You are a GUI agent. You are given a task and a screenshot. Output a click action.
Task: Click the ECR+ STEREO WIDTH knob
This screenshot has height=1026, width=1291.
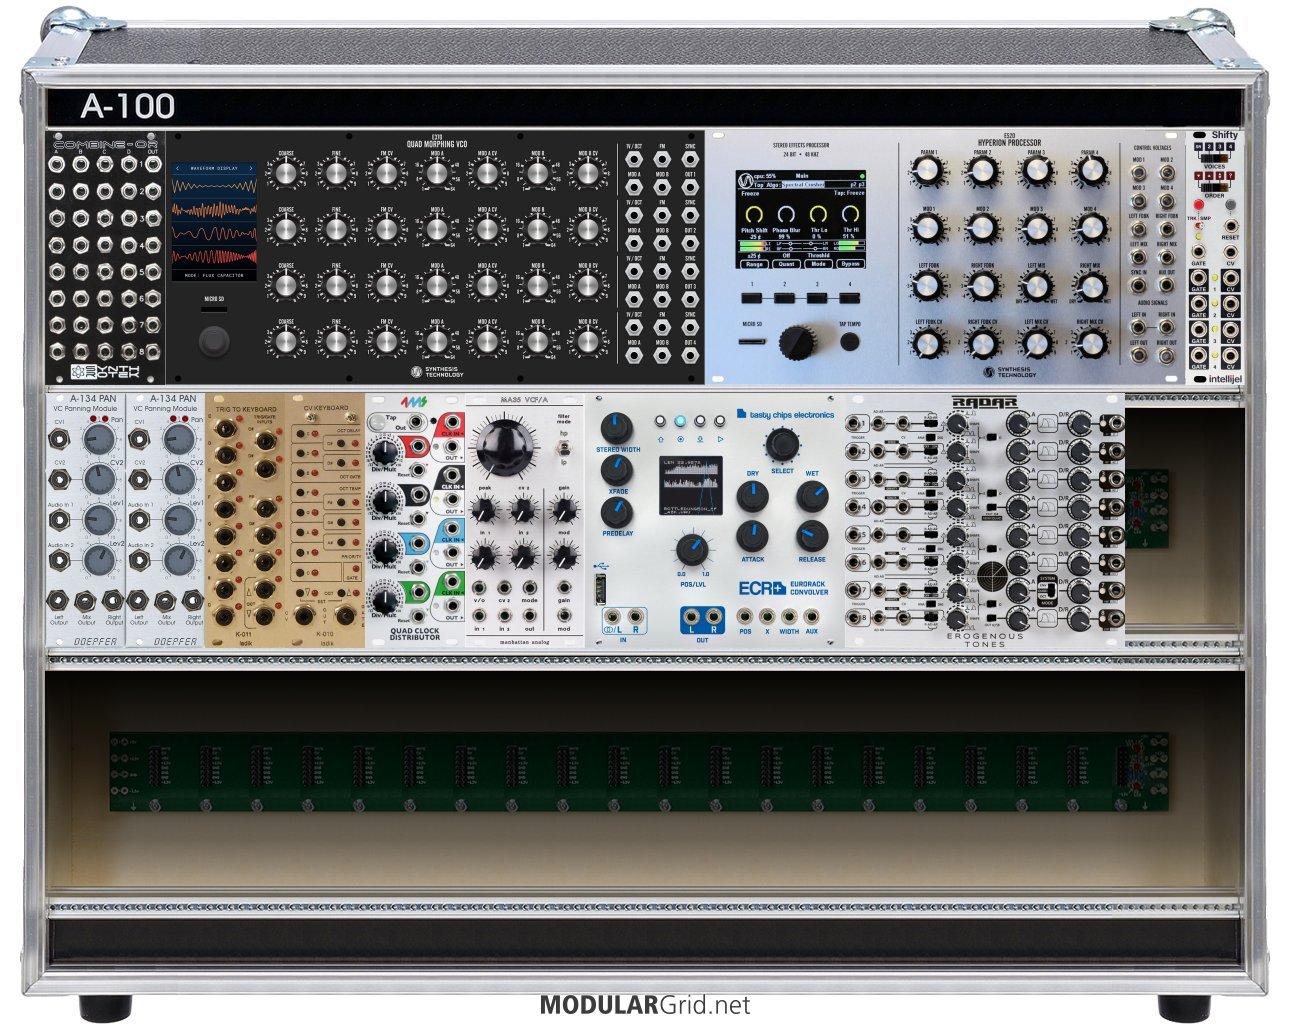tap(617, 429)
